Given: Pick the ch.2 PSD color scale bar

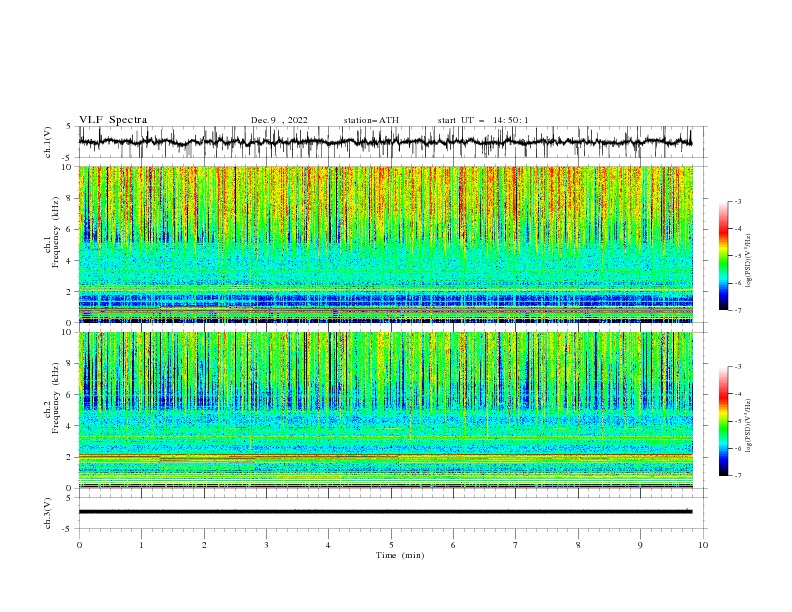Looking at the screenshot, I should (724, 421).
